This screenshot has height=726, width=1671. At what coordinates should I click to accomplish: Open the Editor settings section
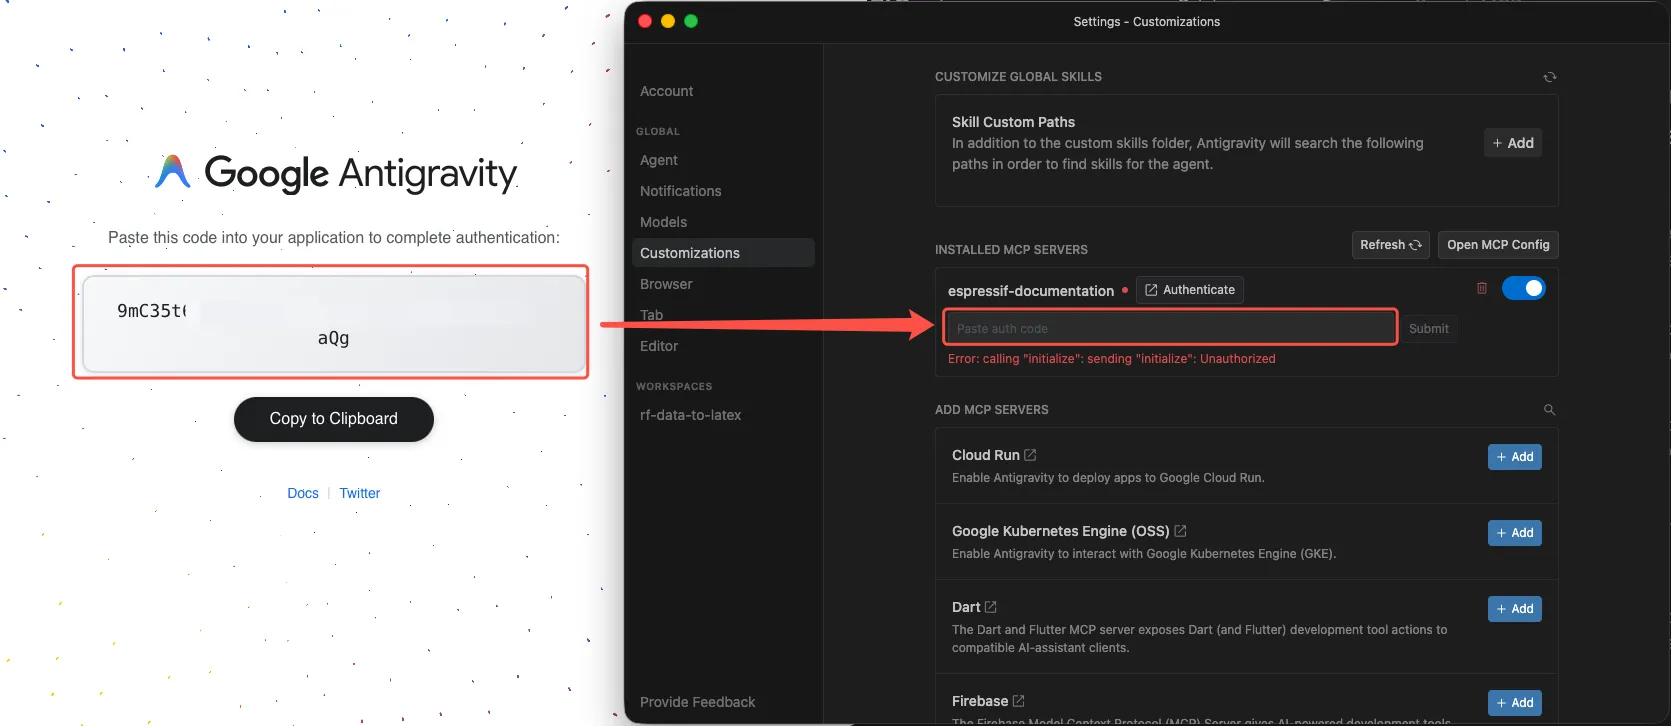[x=659, y=346]
